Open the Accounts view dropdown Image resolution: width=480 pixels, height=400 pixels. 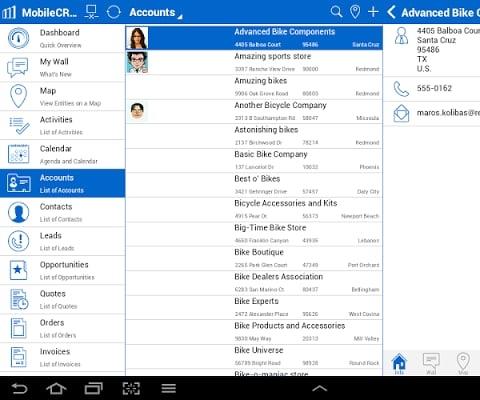pyautogui.click(x=156, y=13)
